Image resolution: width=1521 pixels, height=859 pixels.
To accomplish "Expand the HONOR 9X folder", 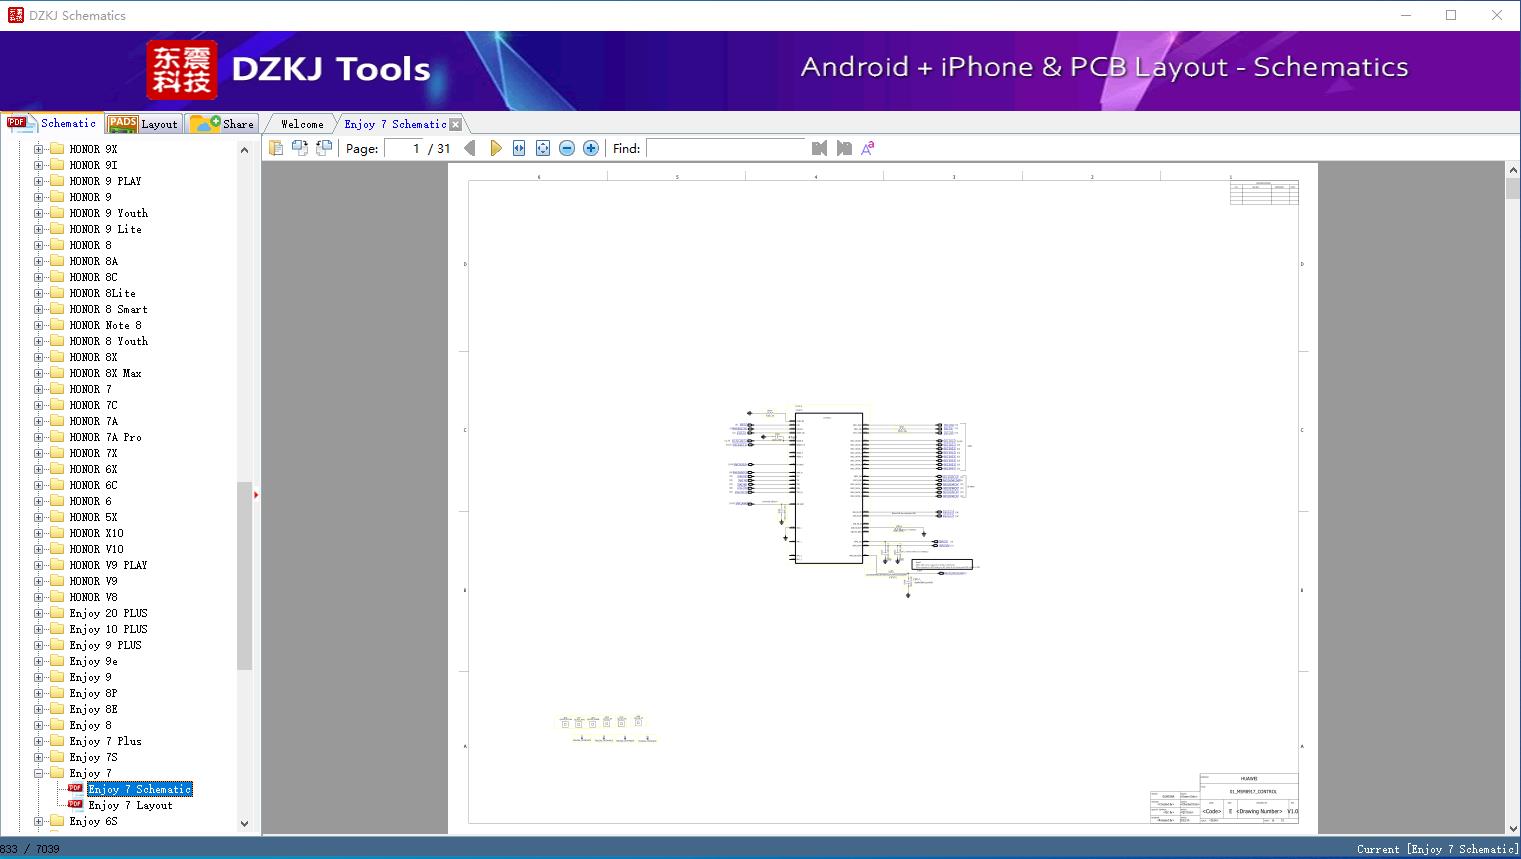I will tap(39, 149).
